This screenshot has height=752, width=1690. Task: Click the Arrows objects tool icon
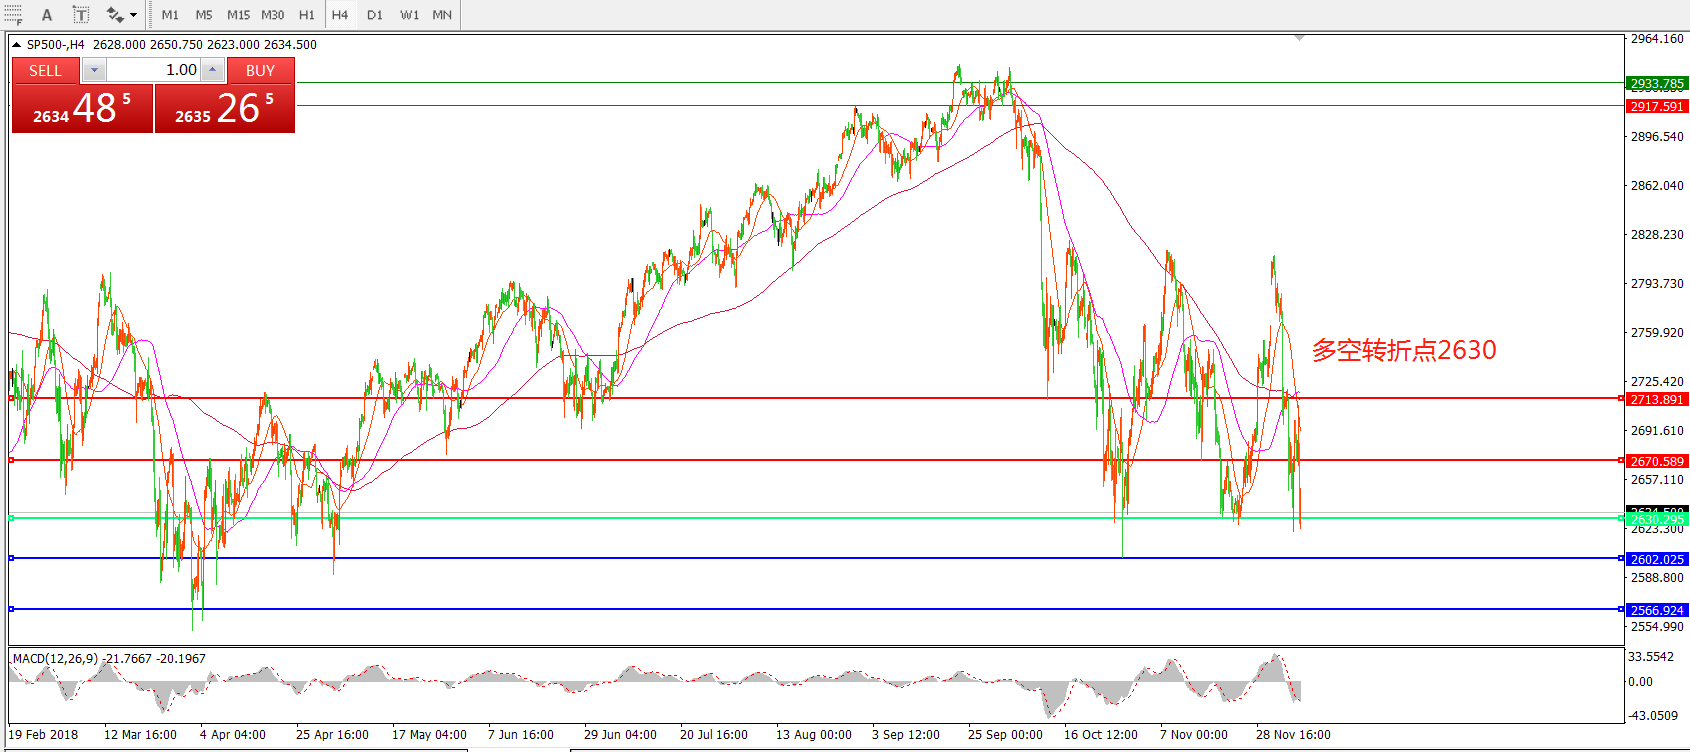click(115, 15)
